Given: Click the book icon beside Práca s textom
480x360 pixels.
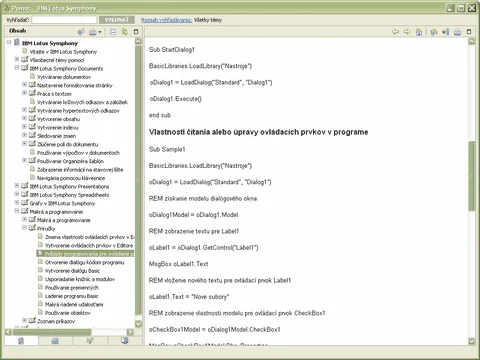Looking at the screenshot, I should point(32,93).
